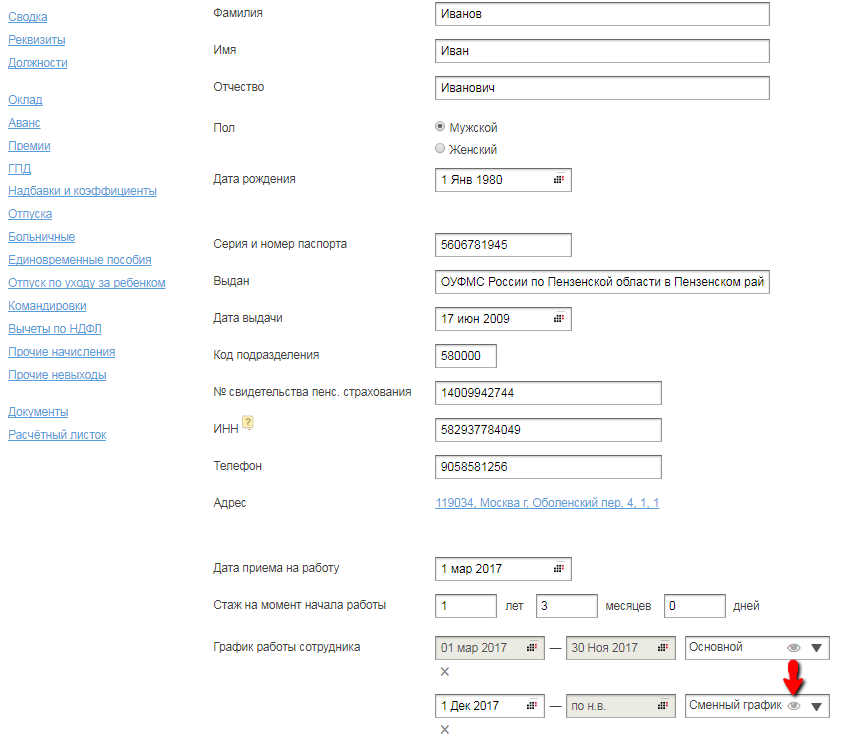The height and width of the screenshot is (742, 860).
Task: Remove the 1 Дек 2017 schedule row
Action: (445, 729)
